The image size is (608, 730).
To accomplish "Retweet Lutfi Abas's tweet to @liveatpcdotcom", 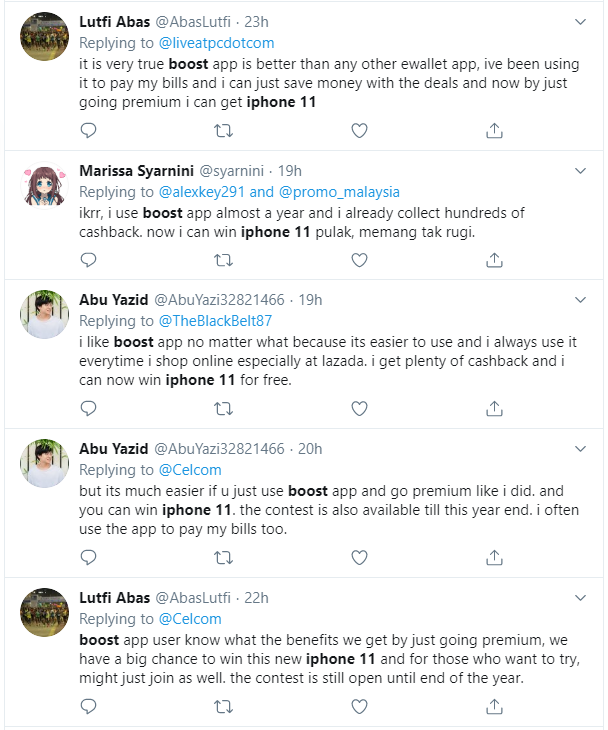I will coord(225,130).
